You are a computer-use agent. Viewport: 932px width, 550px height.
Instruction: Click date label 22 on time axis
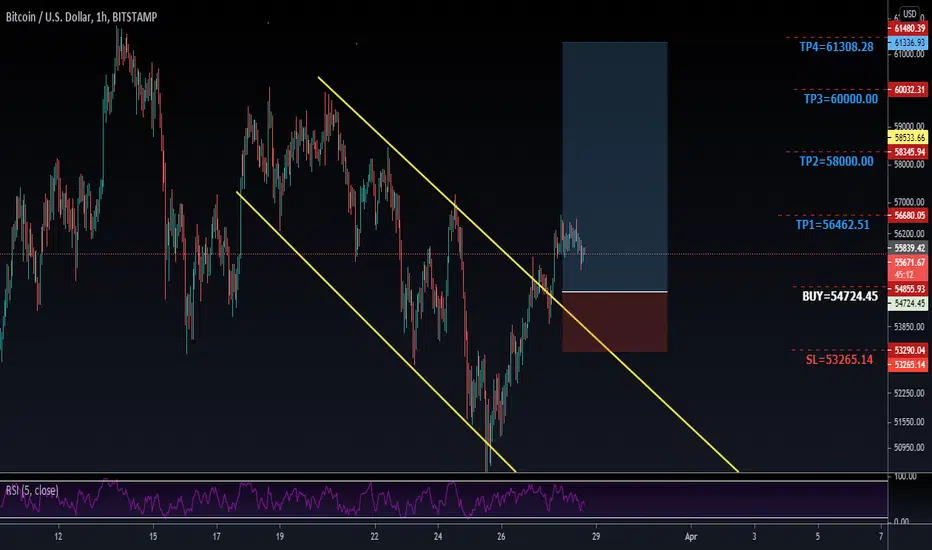[x=374, y=536]
